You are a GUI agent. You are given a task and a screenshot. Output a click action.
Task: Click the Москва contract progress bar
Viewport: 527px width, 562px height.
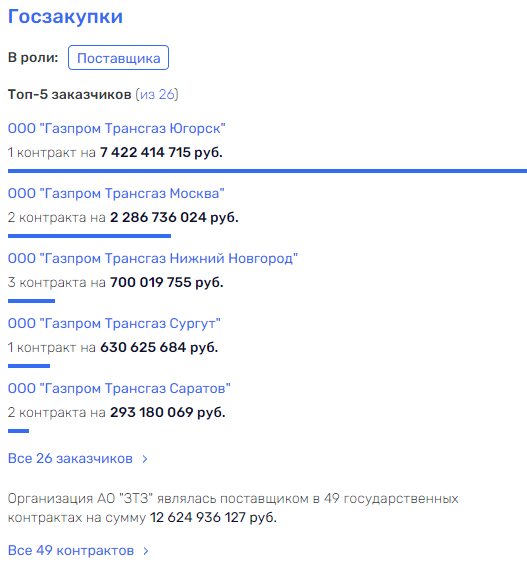tap(89, 236)
